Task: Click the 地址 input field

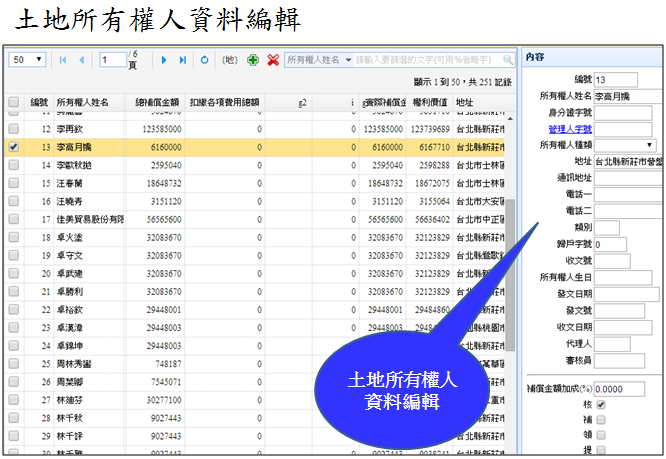Action: point(628,161)
